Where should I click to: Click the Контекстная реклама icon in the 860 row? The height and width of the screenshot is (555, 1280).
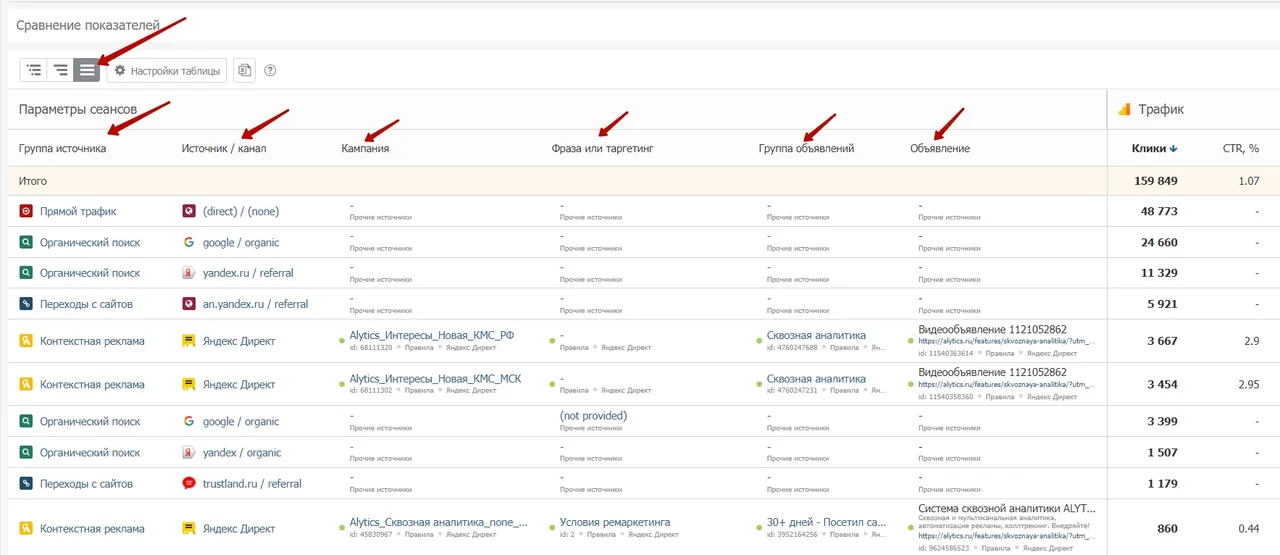26,528
